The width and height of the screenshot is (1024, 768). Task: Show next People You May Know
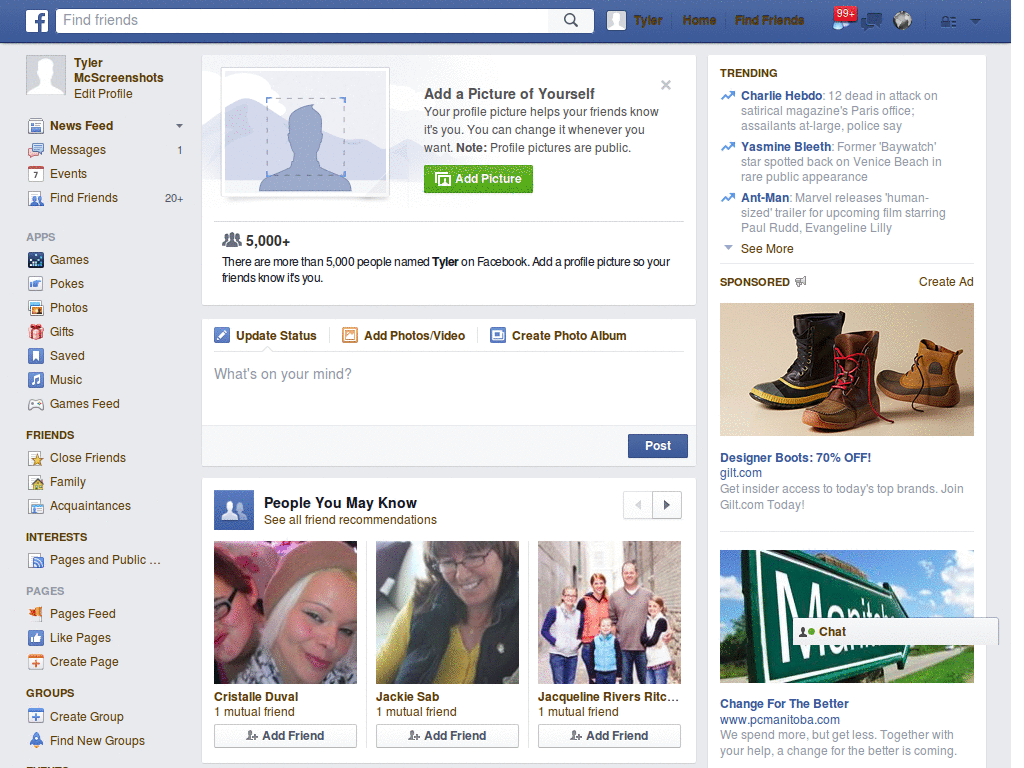[667, 505]
